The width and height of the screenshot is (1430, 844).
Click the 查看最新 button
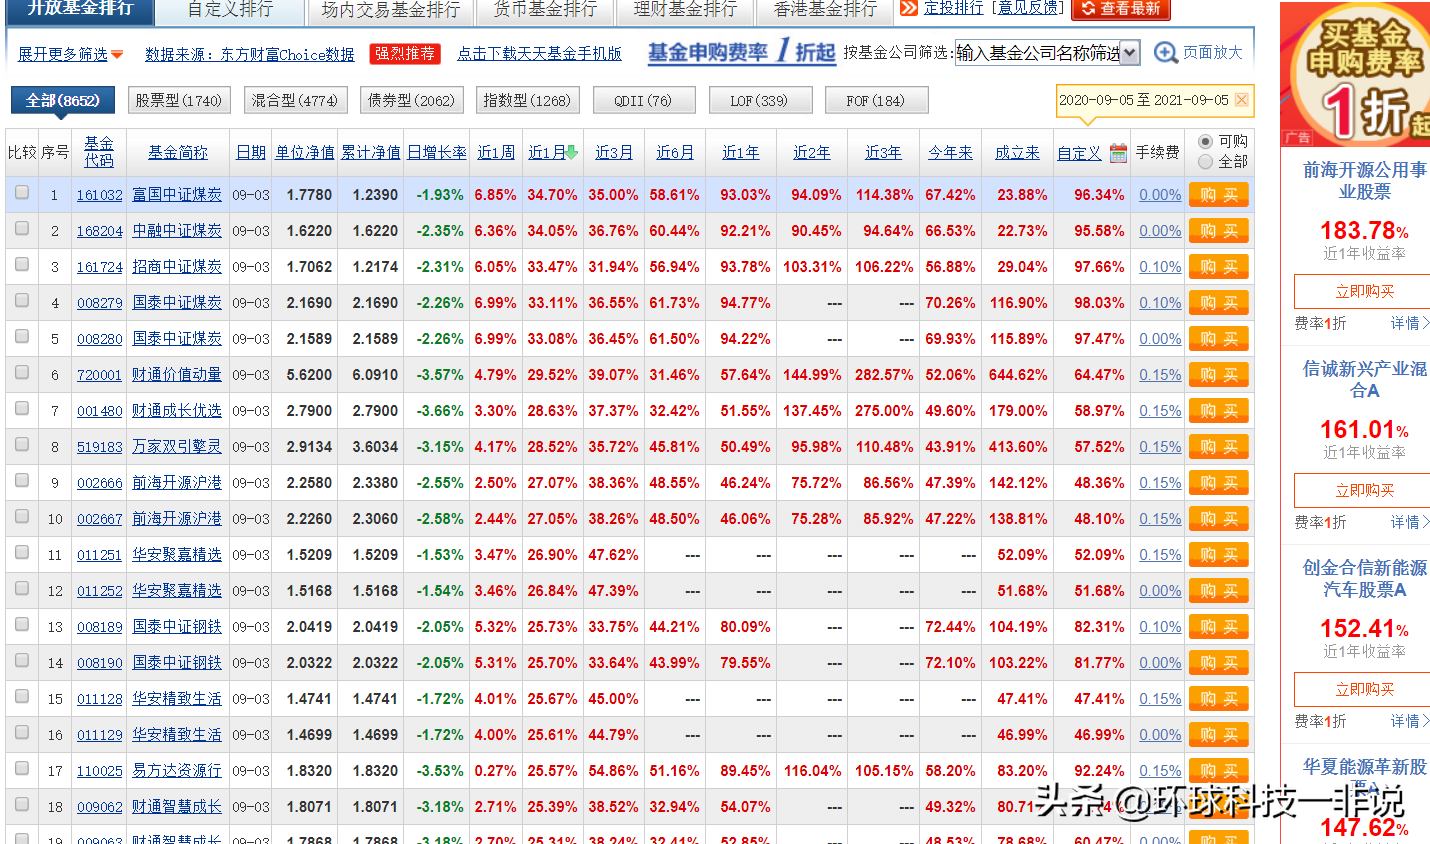(1121, 10)
